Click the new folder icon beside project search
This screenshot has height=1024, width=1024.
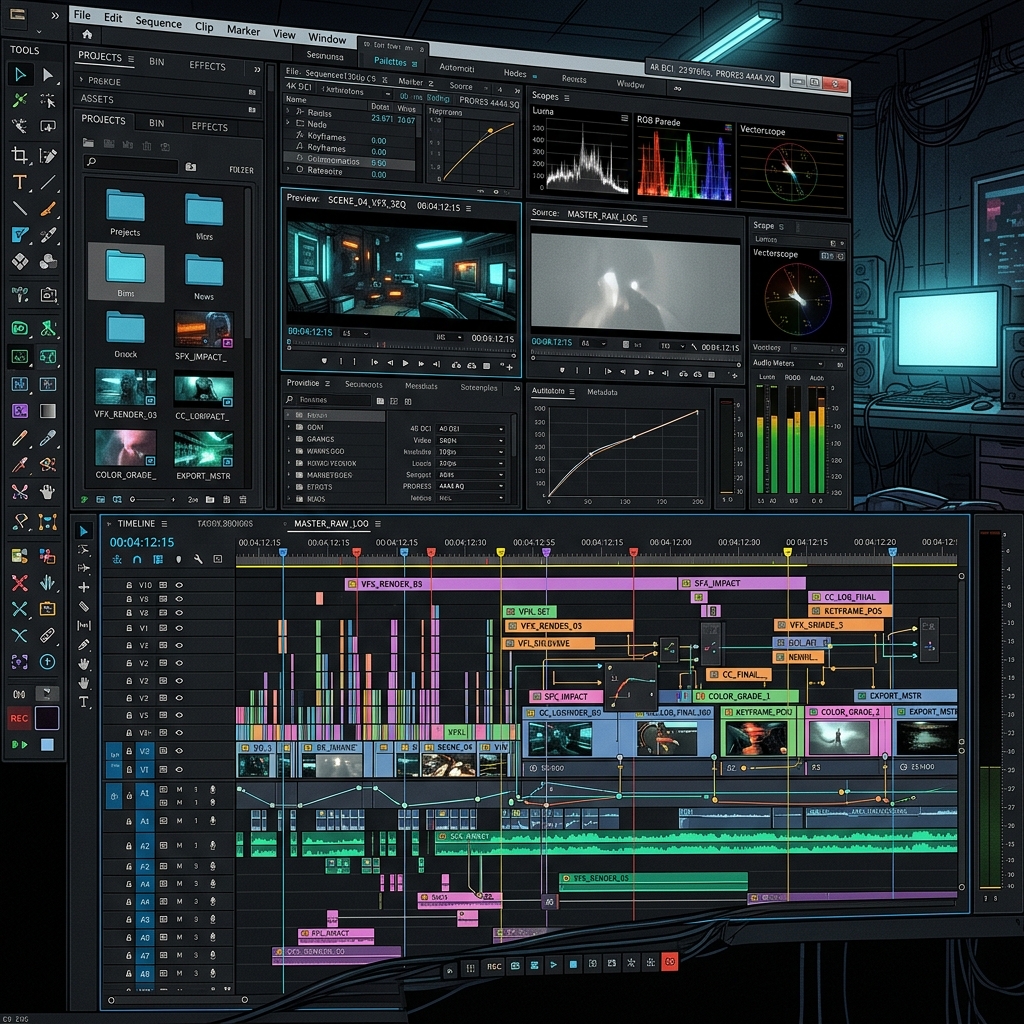191,167
